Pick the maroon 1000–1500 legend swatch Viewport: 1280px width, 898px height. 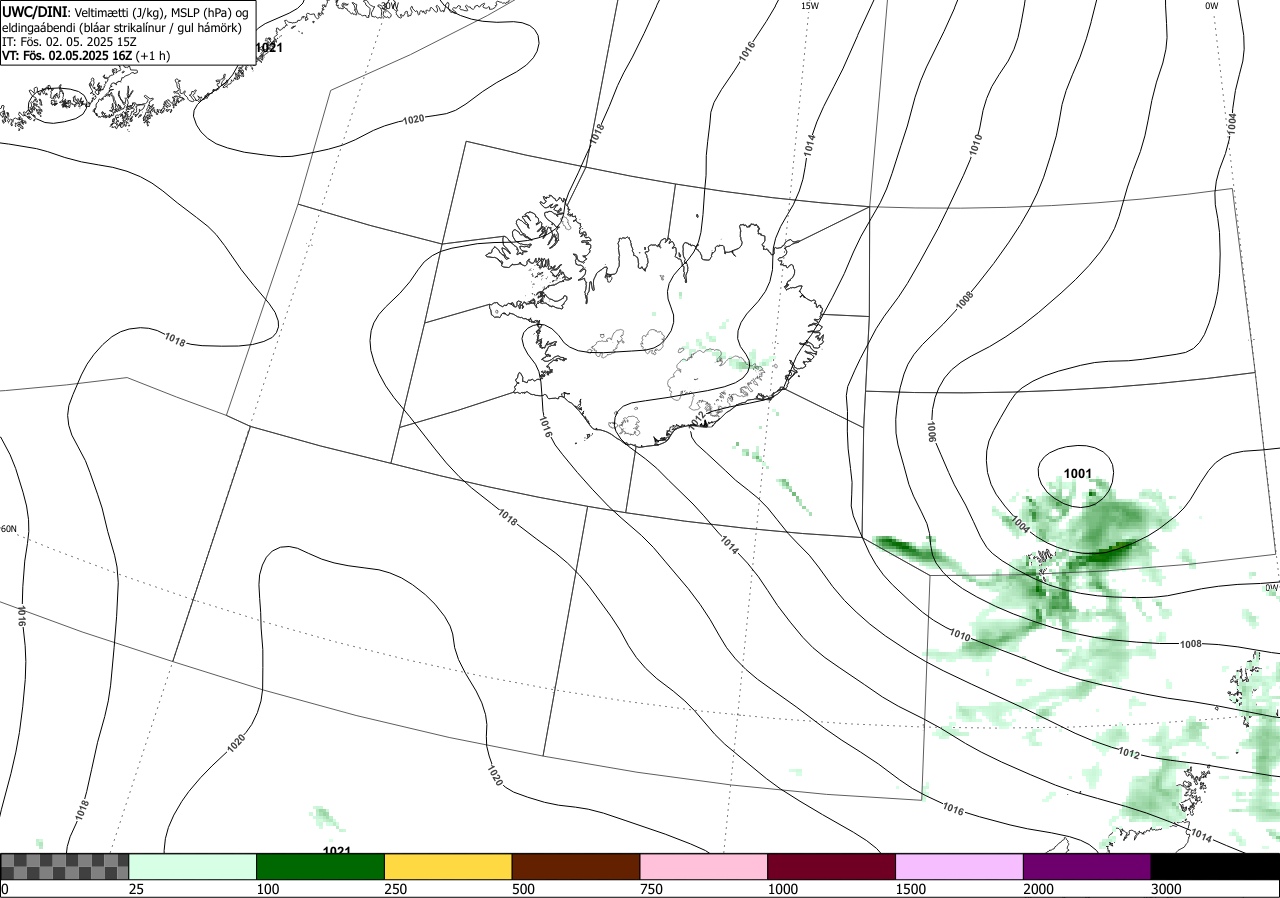tap(832, 866)
